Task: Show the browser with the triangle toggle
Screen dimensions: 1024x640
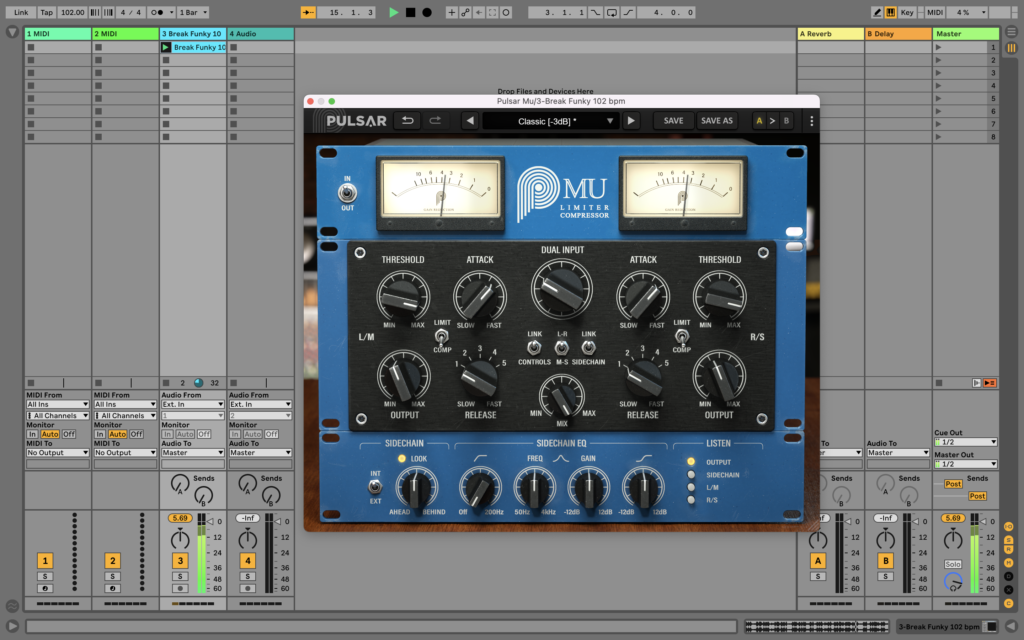Action: click(x=12, y=31)
